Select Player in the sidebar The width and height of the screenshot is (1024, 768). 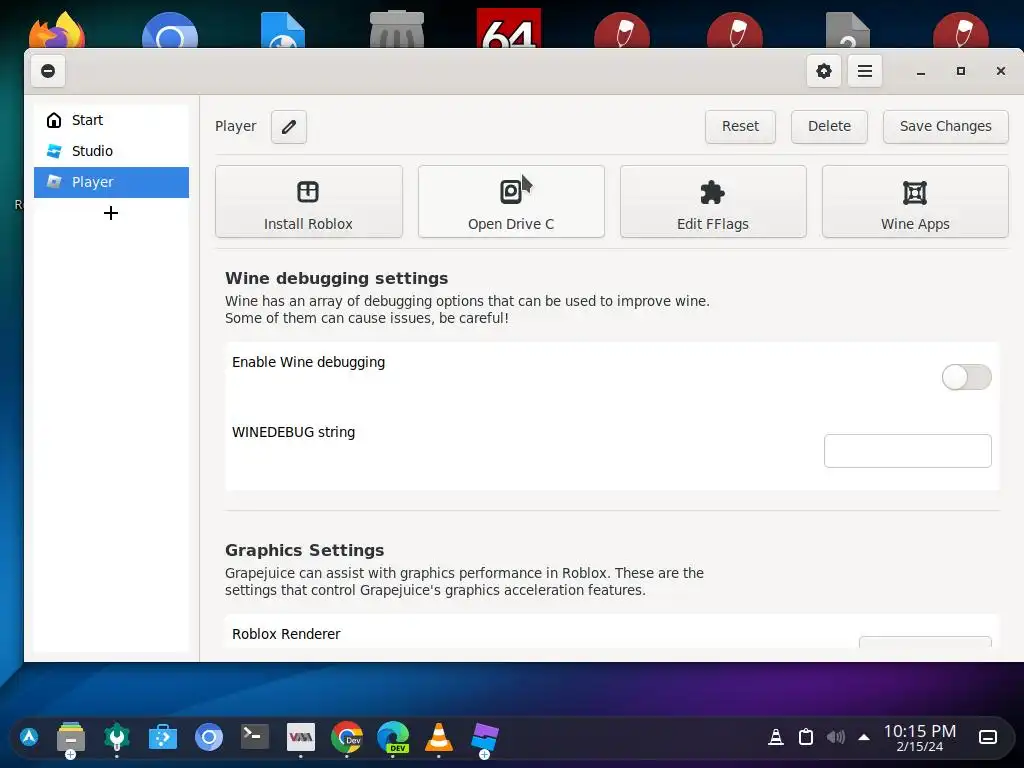111,182
